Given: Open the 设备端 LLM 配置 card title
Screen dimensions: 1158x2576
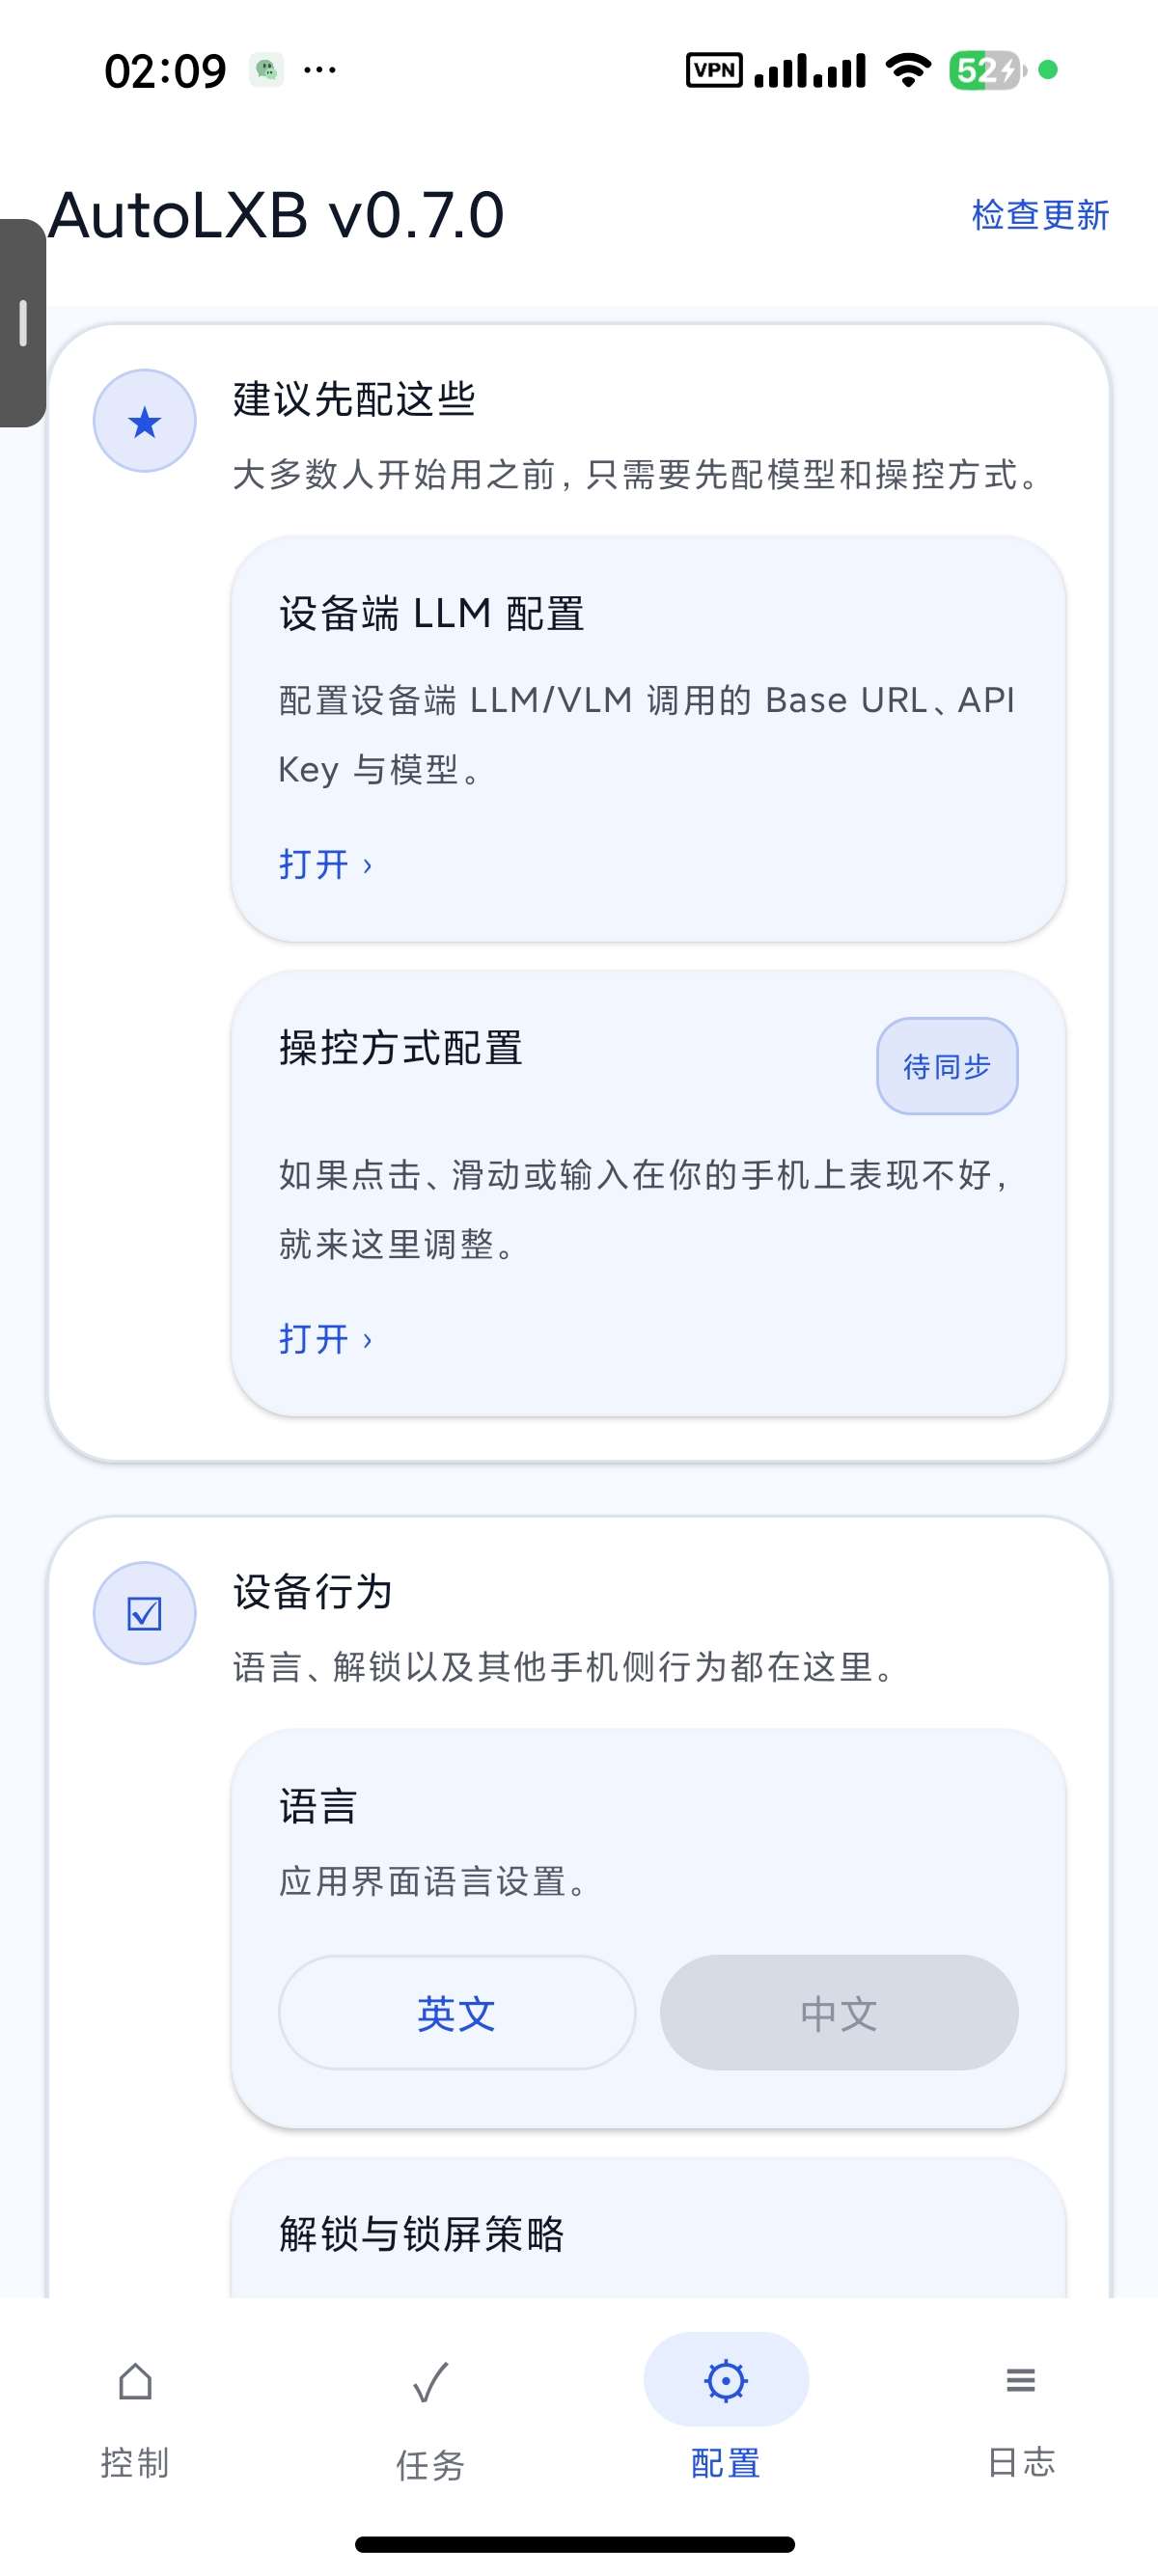Looking at the screenshot, I should (431, 613).
